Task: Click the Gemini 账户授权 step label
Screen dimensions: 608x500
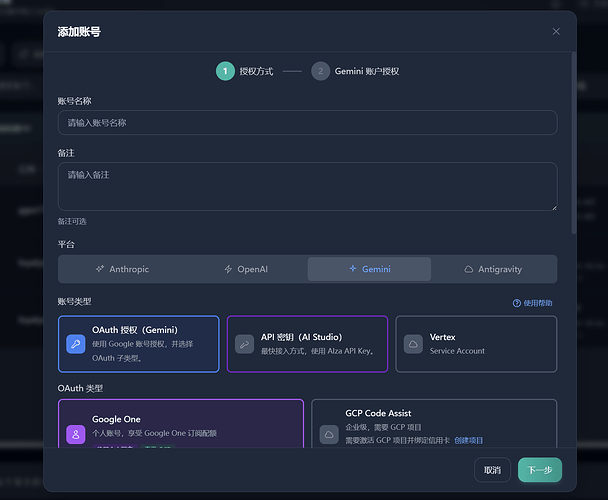Action: 367,71
